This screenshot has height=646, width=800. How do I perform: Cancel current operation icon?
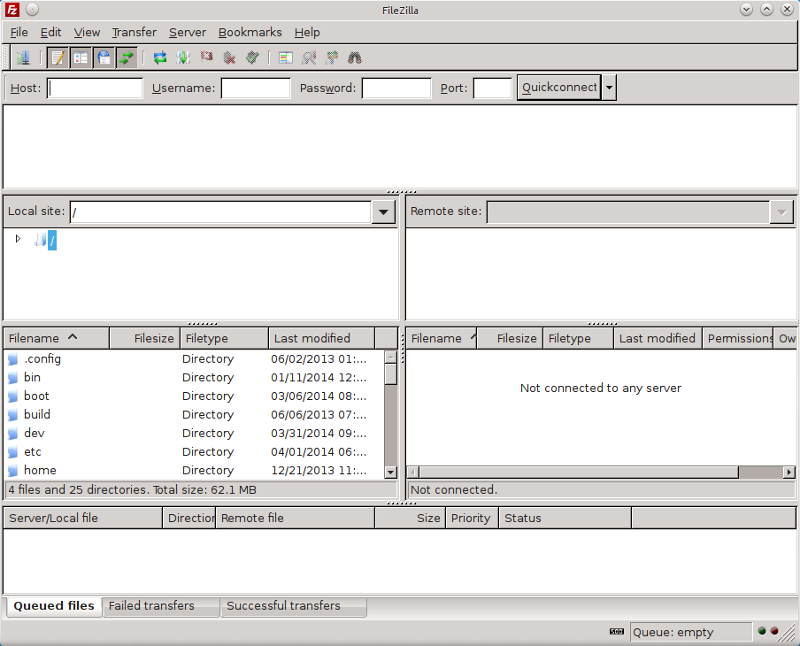tap(207, 57)
